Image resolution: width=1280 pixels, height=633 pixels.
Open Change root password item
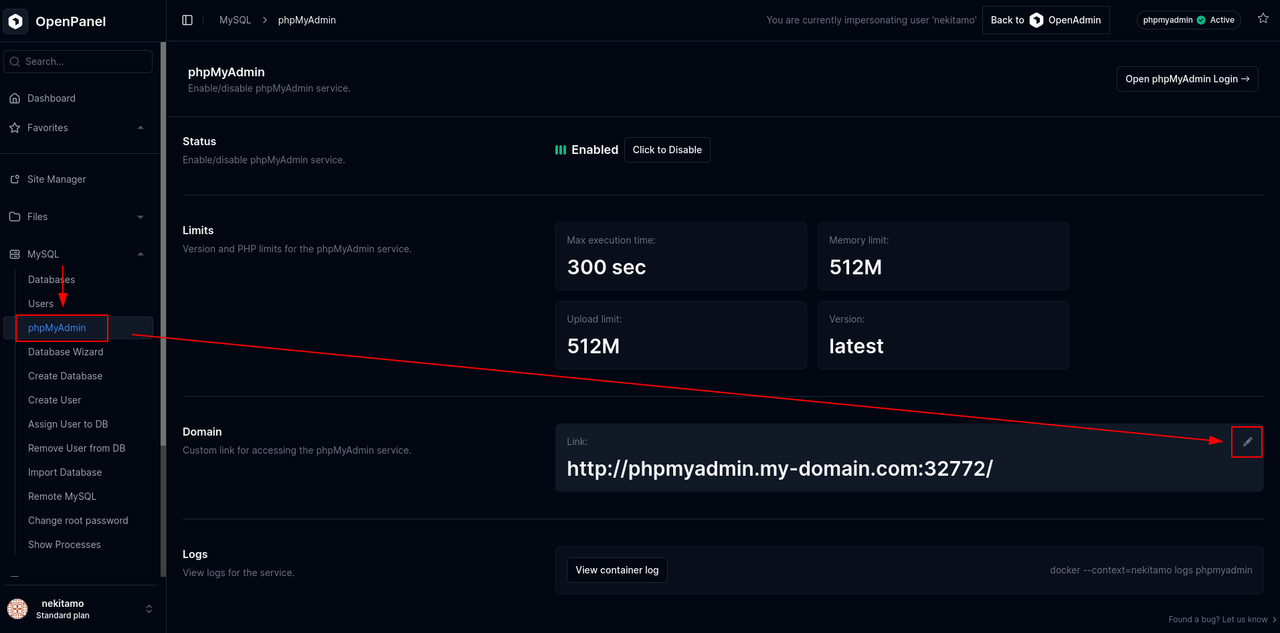(78, 520)
